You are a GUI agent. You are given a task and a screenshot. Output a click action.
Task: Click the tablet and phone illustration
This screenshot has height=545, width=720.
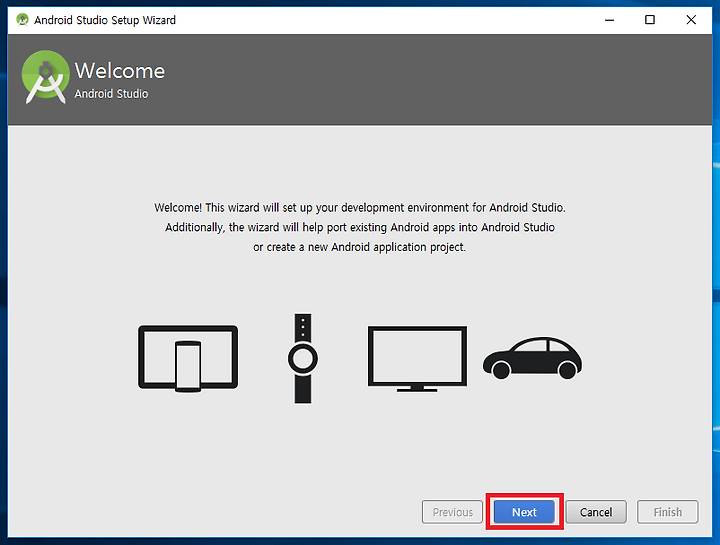coord(188,359)
